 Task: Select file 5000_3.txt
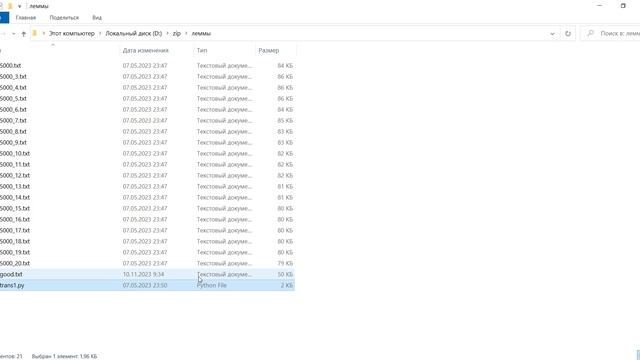[13, 76]
